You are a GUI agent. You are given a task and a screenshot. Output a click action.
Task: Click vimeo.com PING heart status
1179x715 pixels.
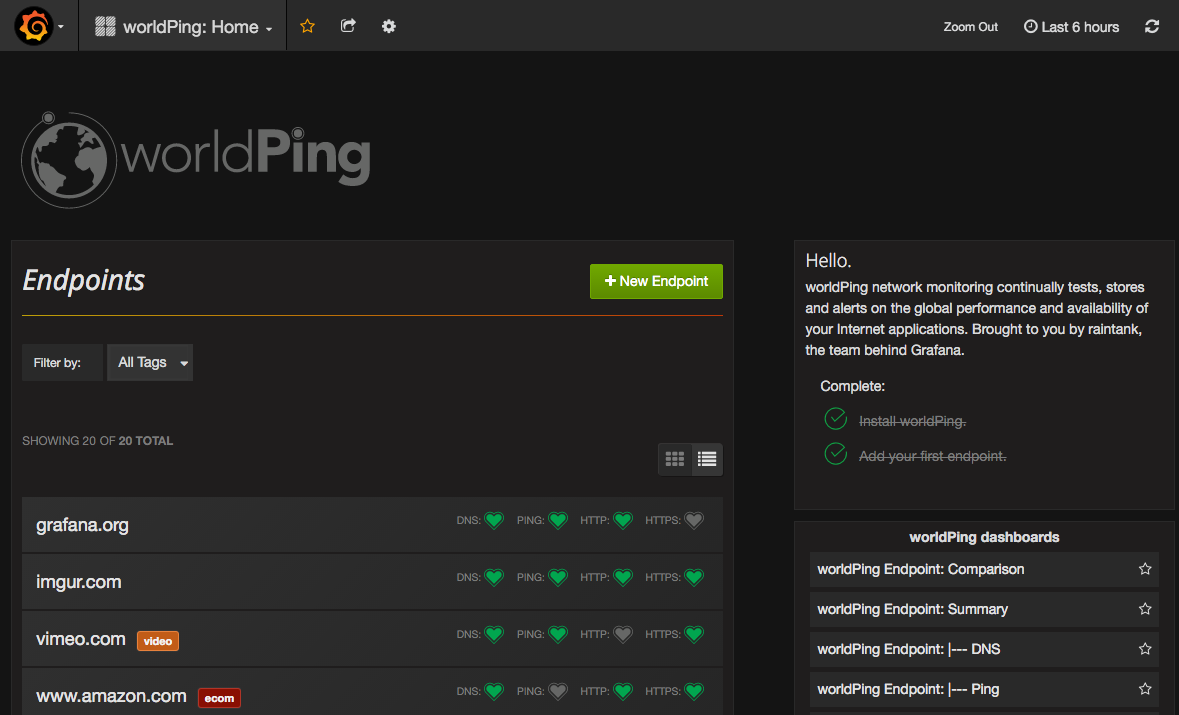tap(558, 635)
